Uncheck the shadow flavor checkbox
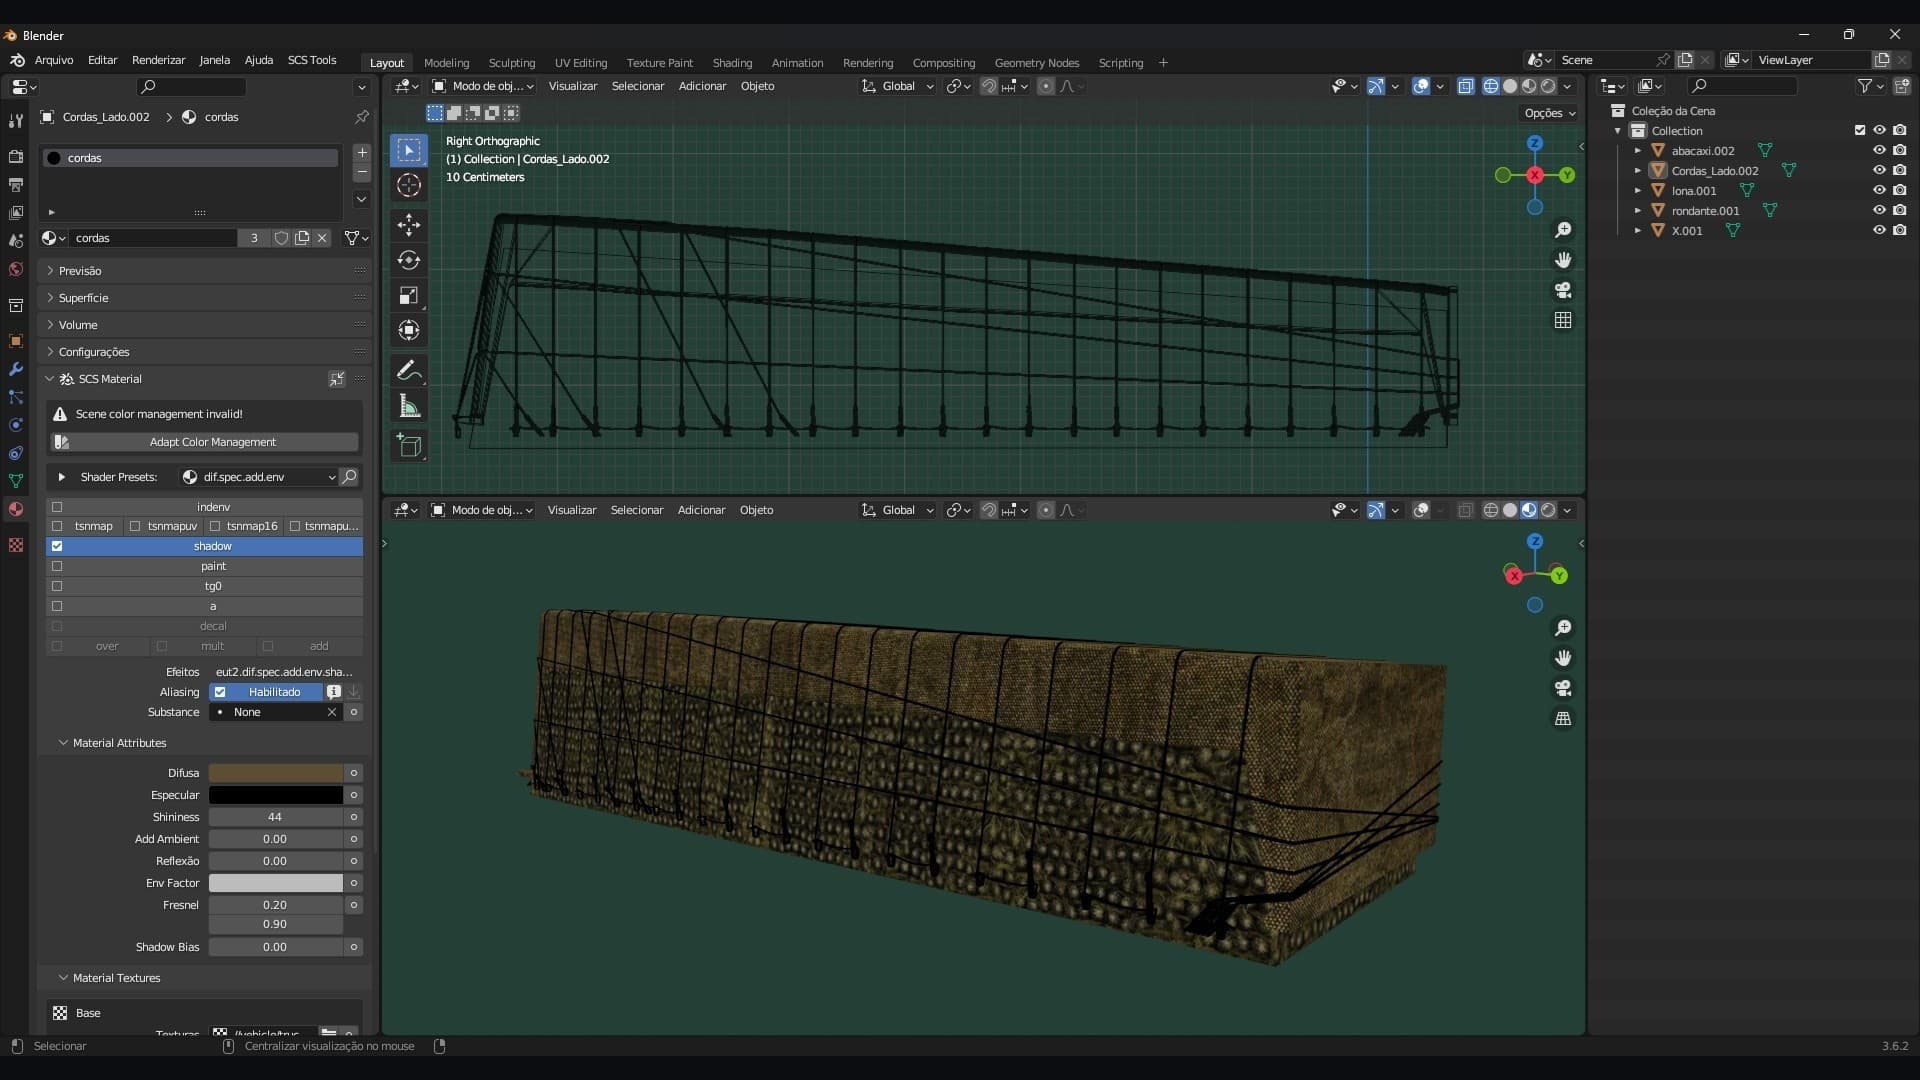 pyautogui.click(x=57, y=546)
